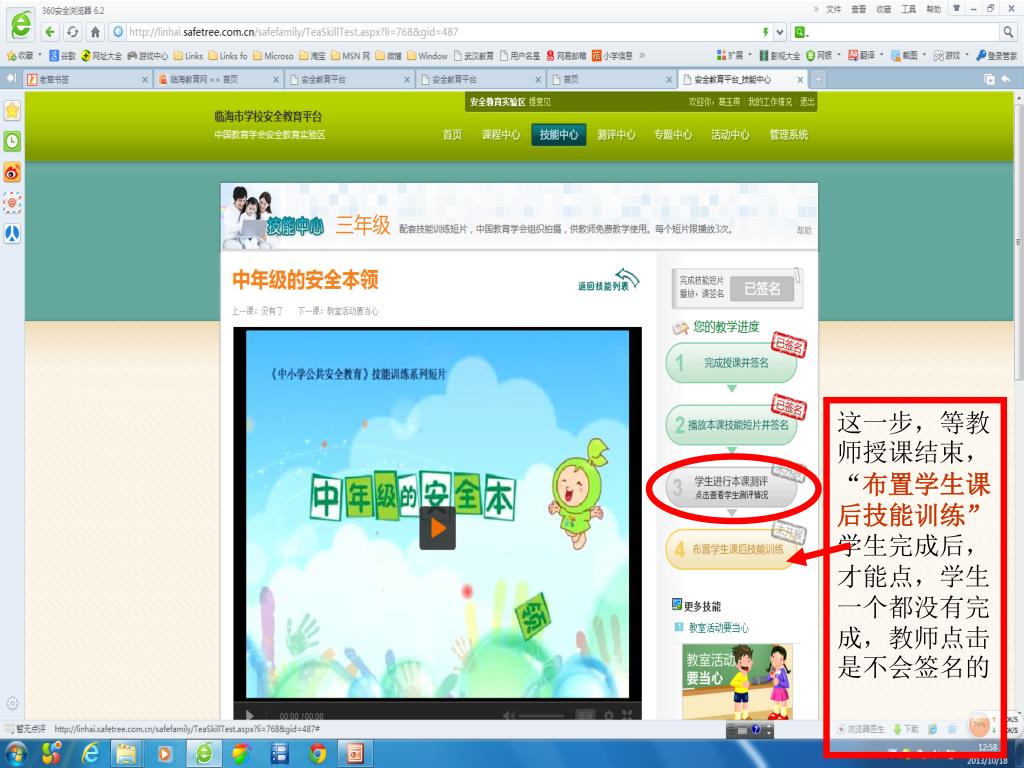Open the 我的工作情况 link
1024x768 pixels.
pos(769,102)
